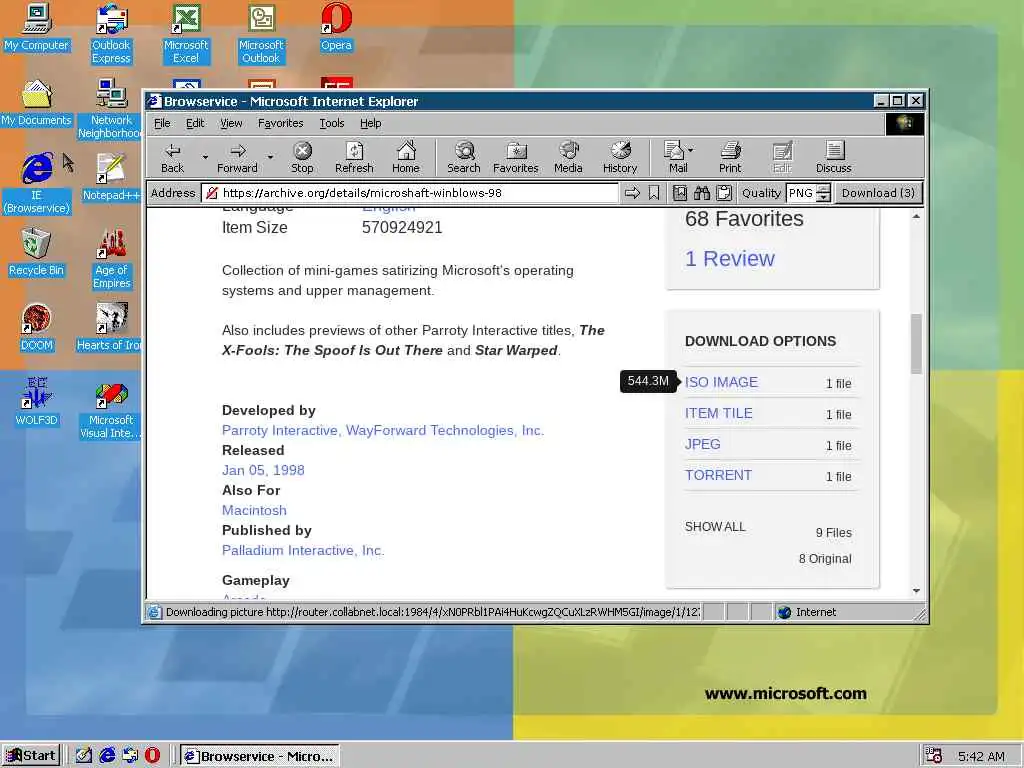Select Opera desktop icon
The width and height of the screenshot is (1024, 768).
[x=336, y=27]
